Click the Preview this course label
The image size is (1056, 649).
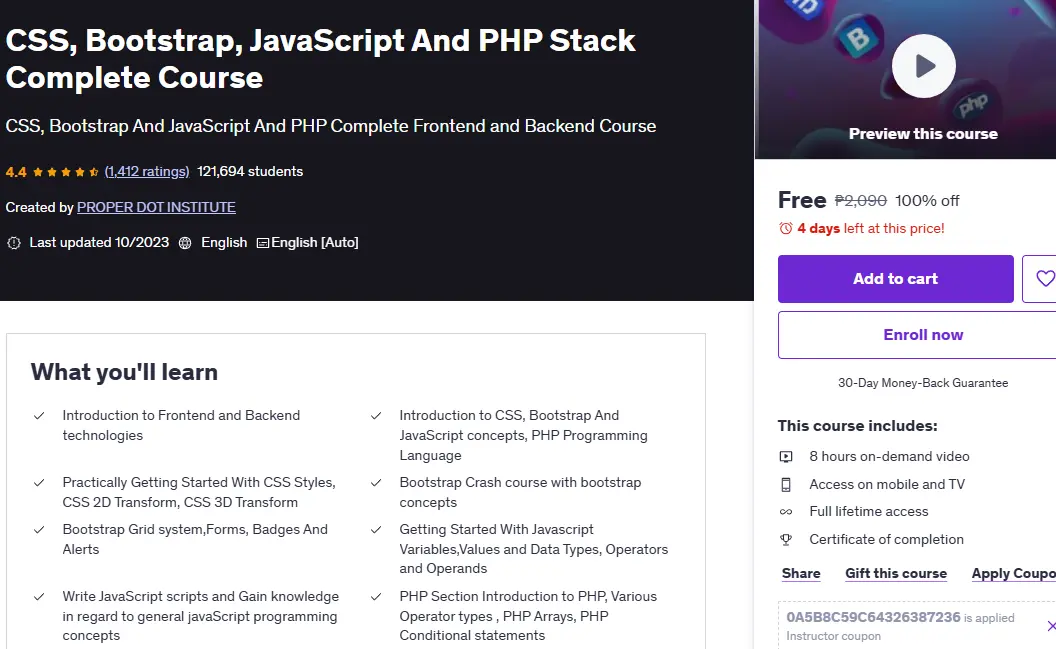(x=923, y=134)
